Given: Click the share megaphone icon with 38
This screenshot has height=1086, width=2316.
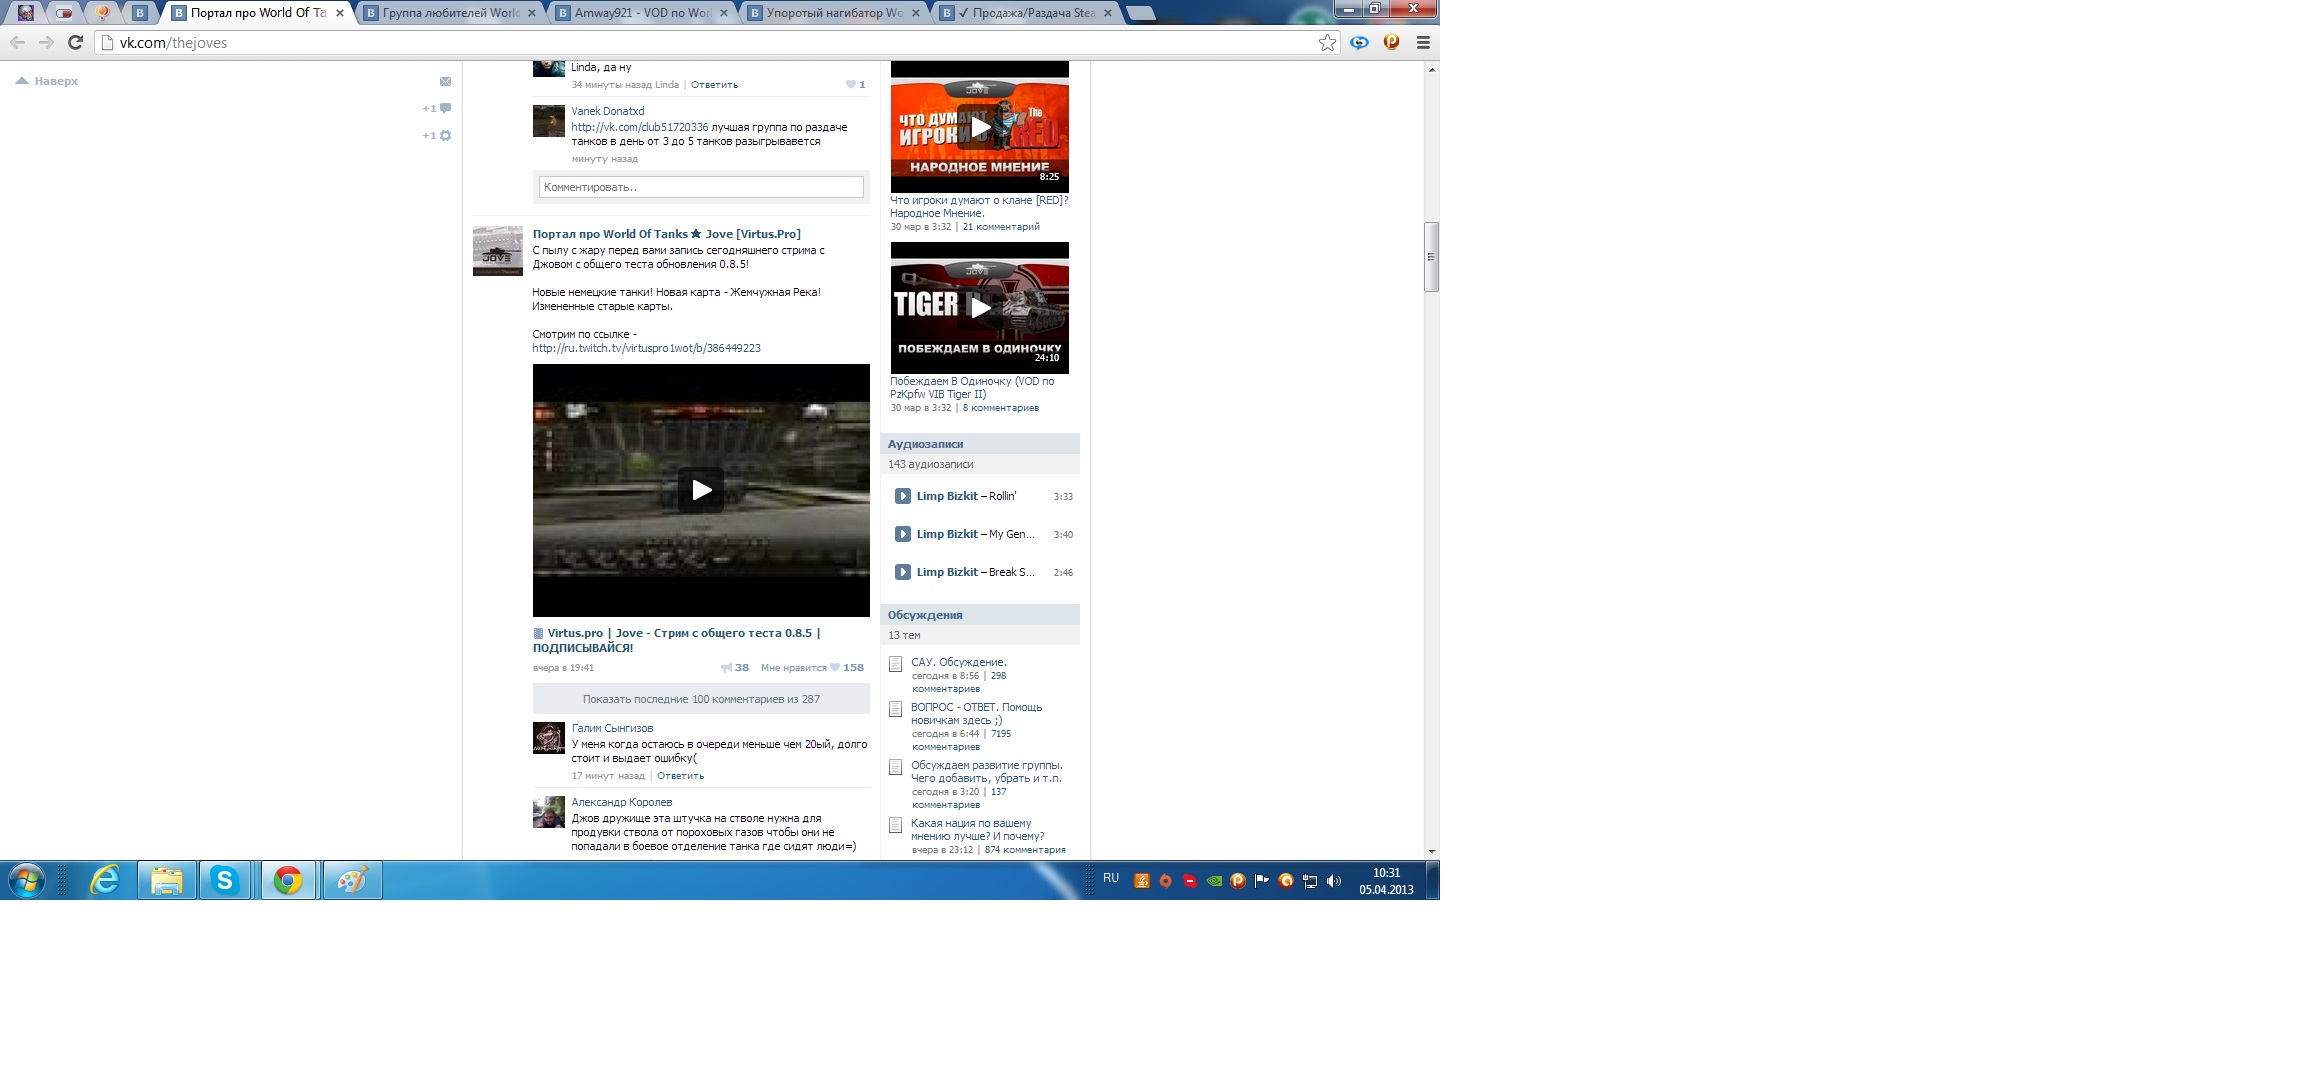Looking at the screenshot, I should pos(726,668).
